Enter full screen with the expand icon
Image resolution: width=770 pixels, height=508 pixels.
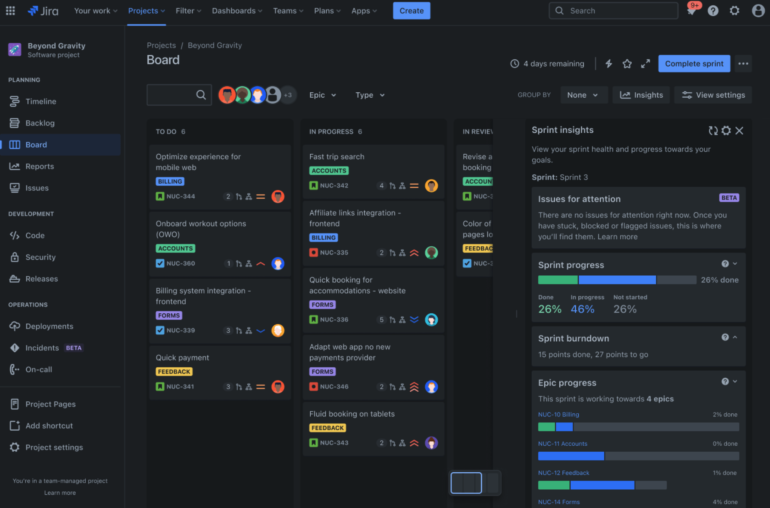646,63
